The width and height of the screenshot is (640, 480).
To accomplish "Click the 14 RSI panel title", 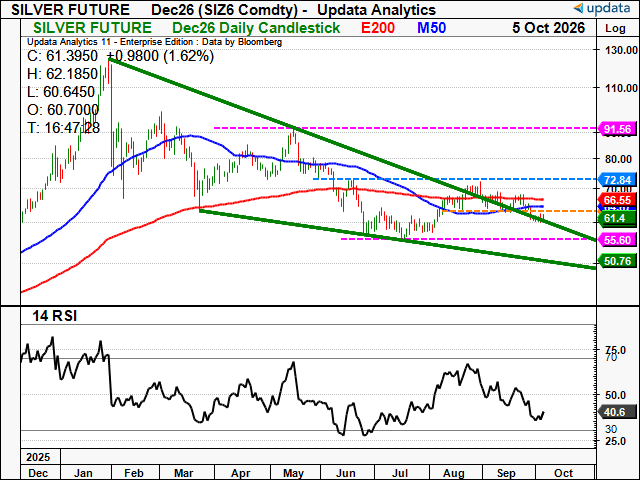I will click(x=54, y=316).
